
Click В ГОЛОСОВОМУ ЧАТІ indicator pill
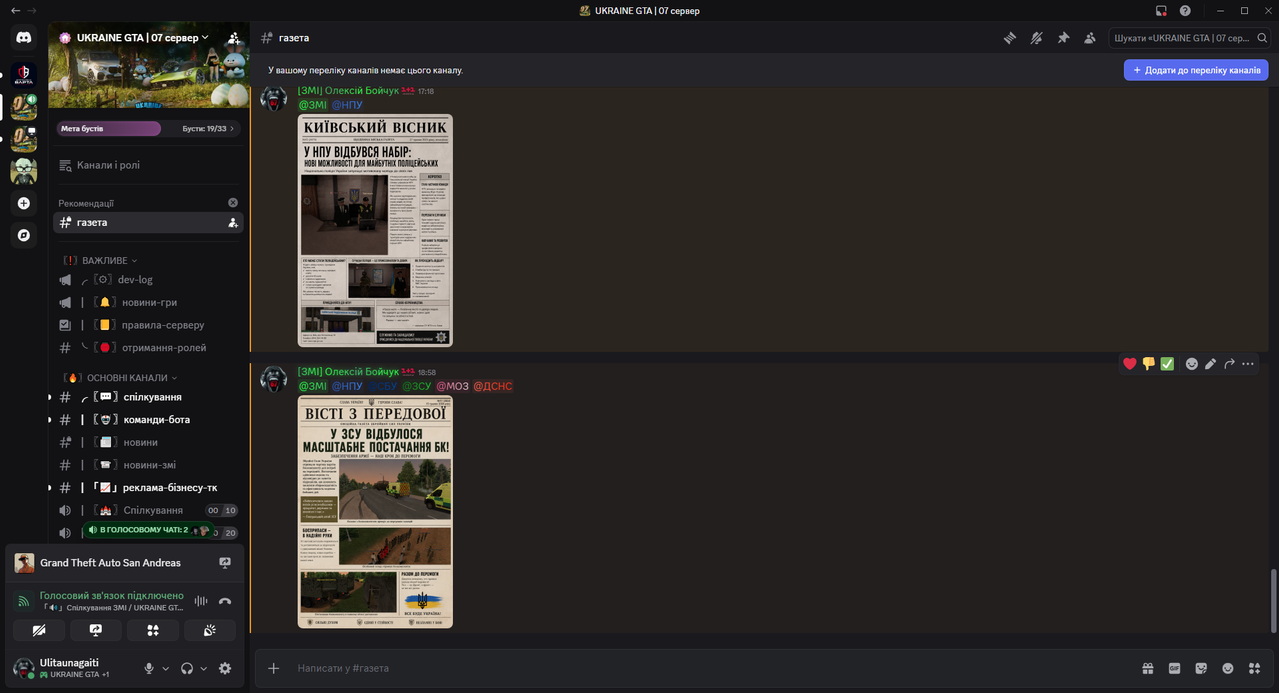point(148,529)
